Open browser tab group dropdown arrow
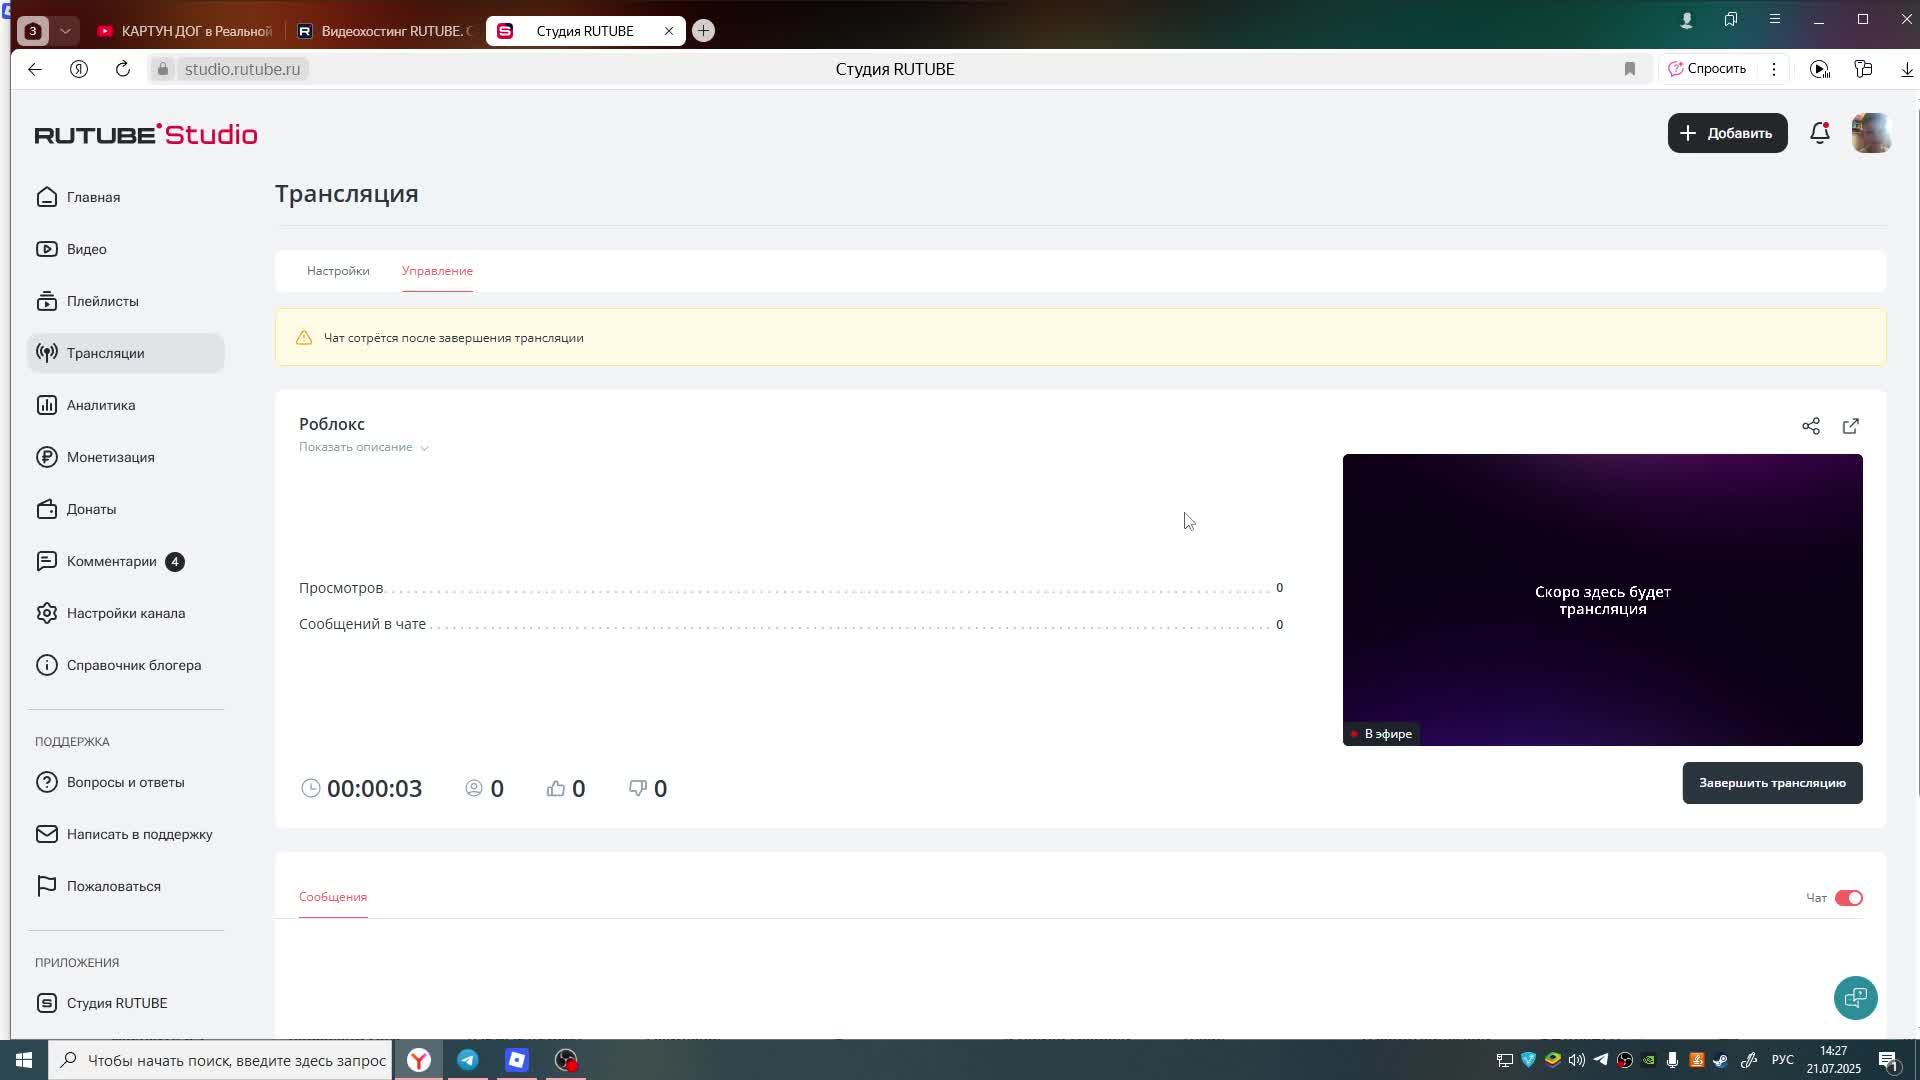The height and width of the screenshot is (1080, 1920). click(x=65, y=31)
